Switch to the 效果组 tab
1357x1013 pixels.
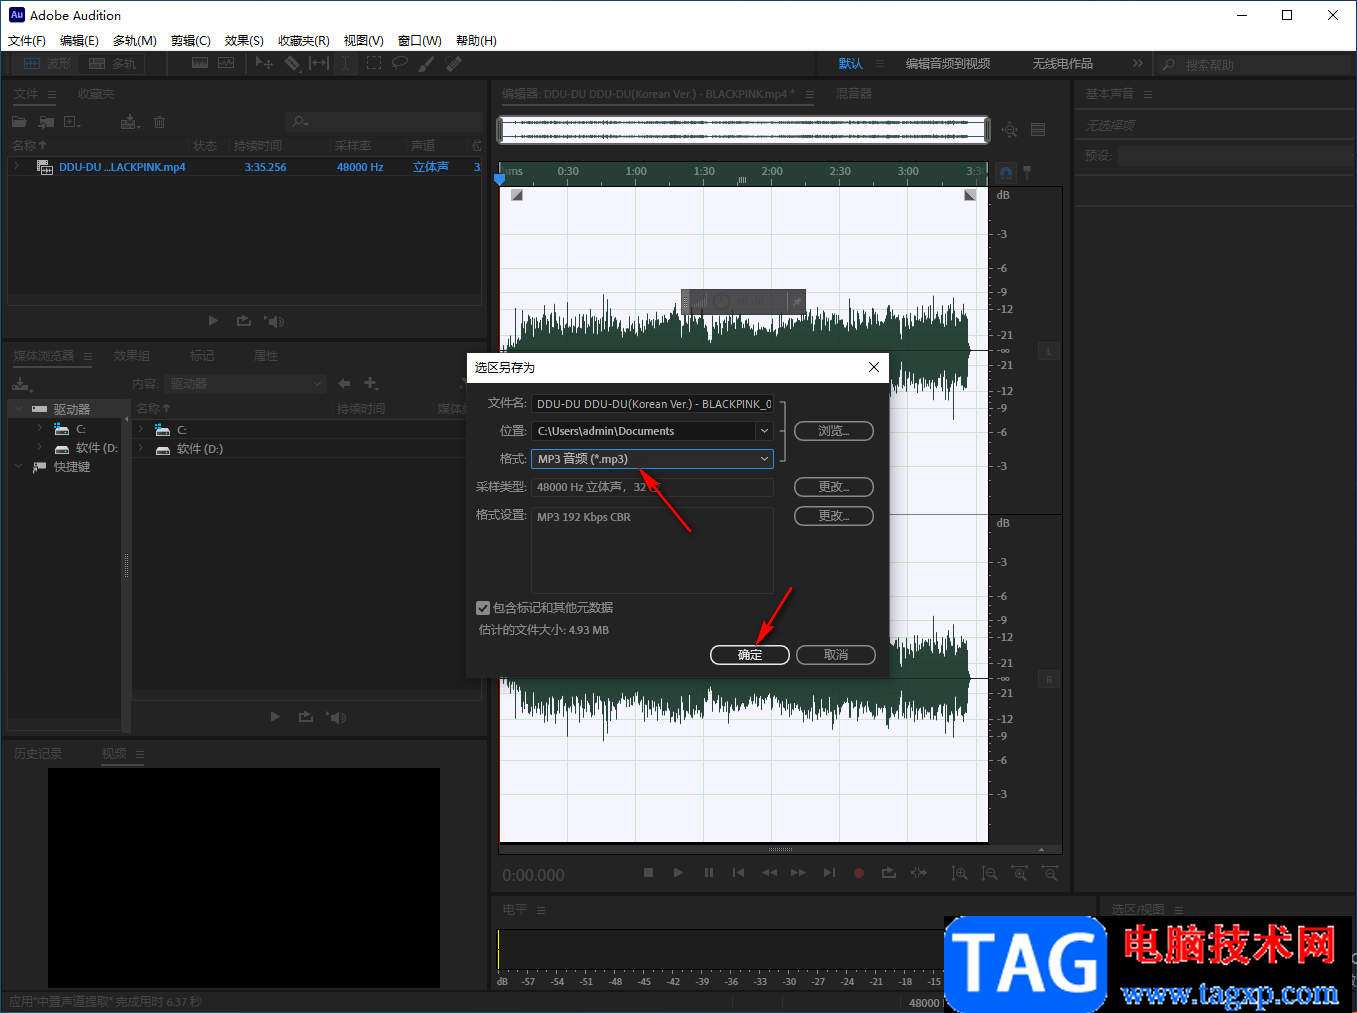[132, 356]
